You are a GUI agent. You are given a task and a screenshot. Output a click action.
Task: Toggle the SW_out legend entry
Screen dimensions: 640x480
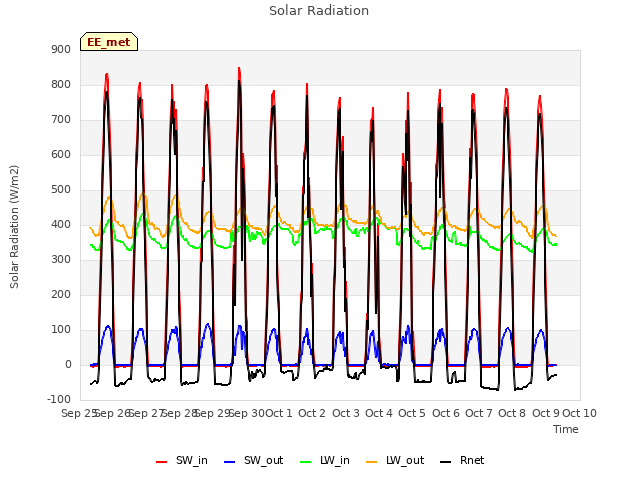pyautogui.click(x=253, y=460)
